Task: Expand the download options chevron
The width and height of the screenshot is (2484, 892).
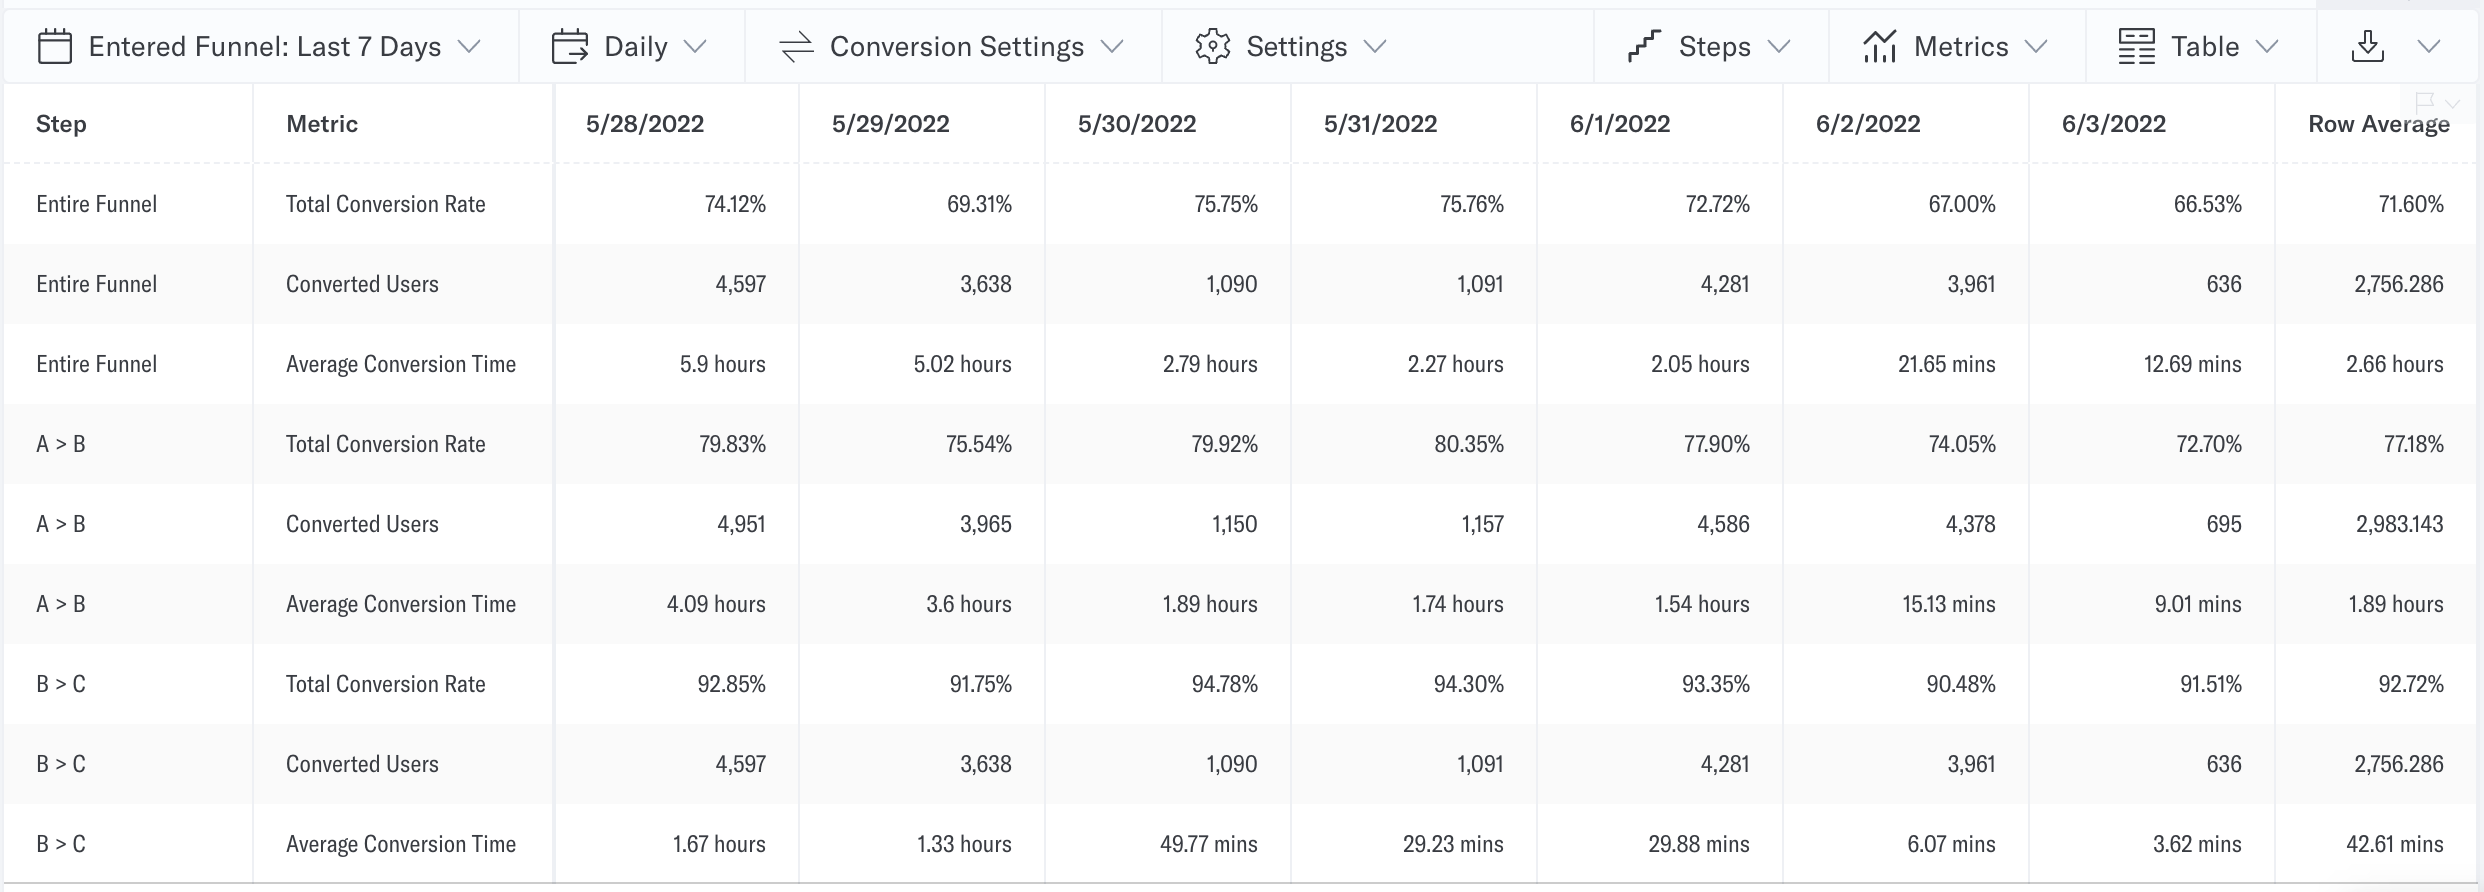Action: [x=2429, y=47]
